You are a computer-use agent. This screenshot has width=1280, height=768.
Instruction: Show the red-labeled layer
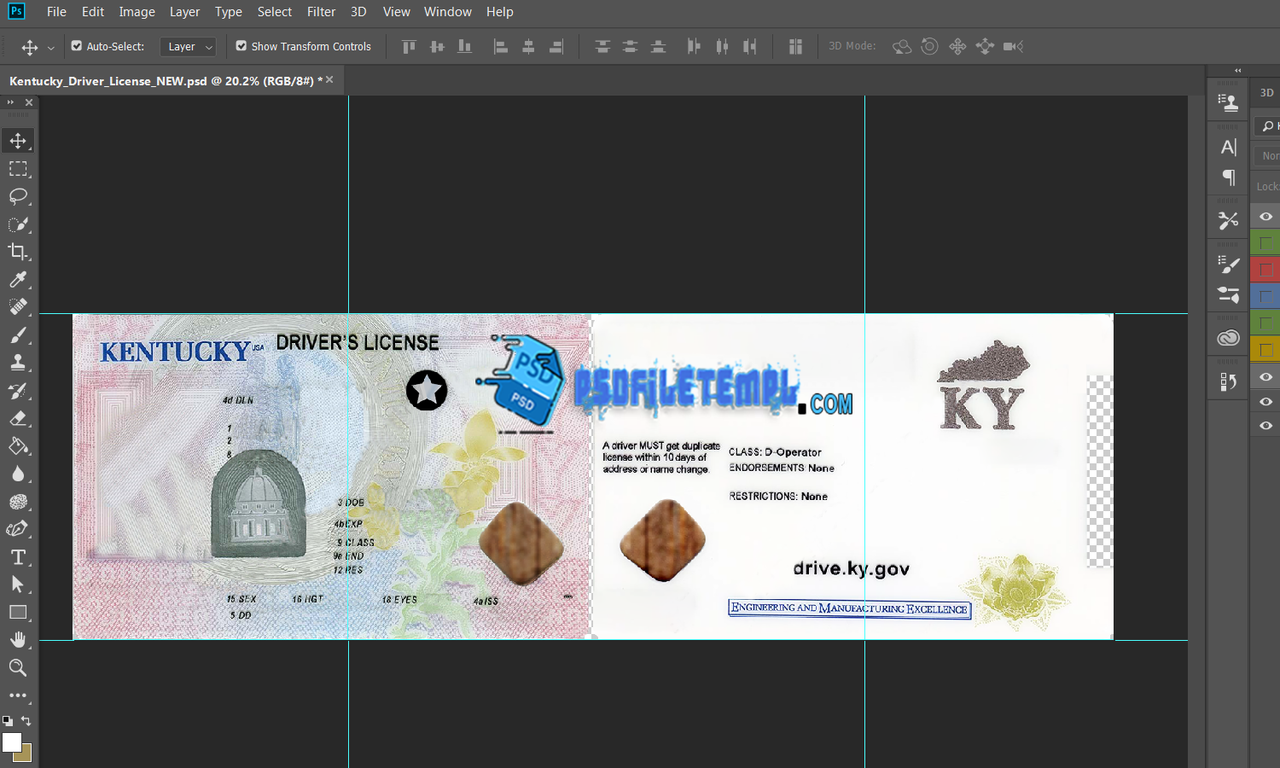click(x=1266, y=270)
